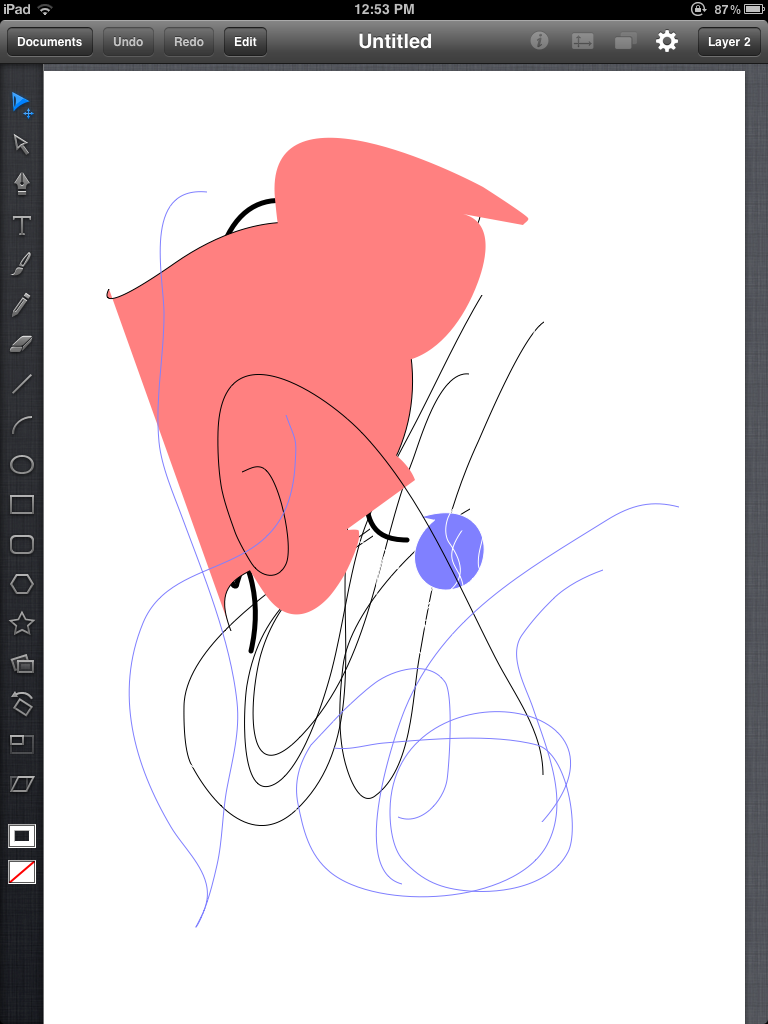Image resolution: width=768 pixels, height=1024 pixels.
Task: Choose the Polygon hexagon tool
Action: point(21,584)
